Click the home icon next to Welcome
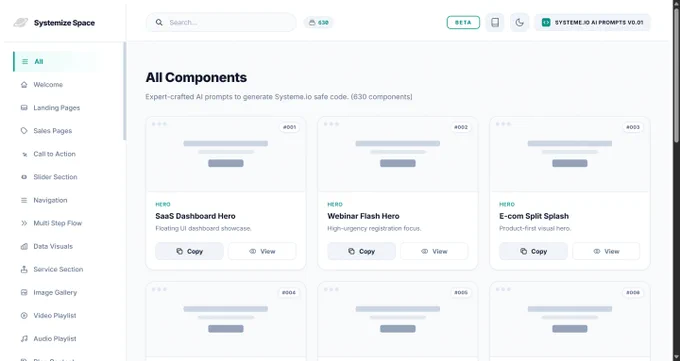 click(x=24, y=85)
